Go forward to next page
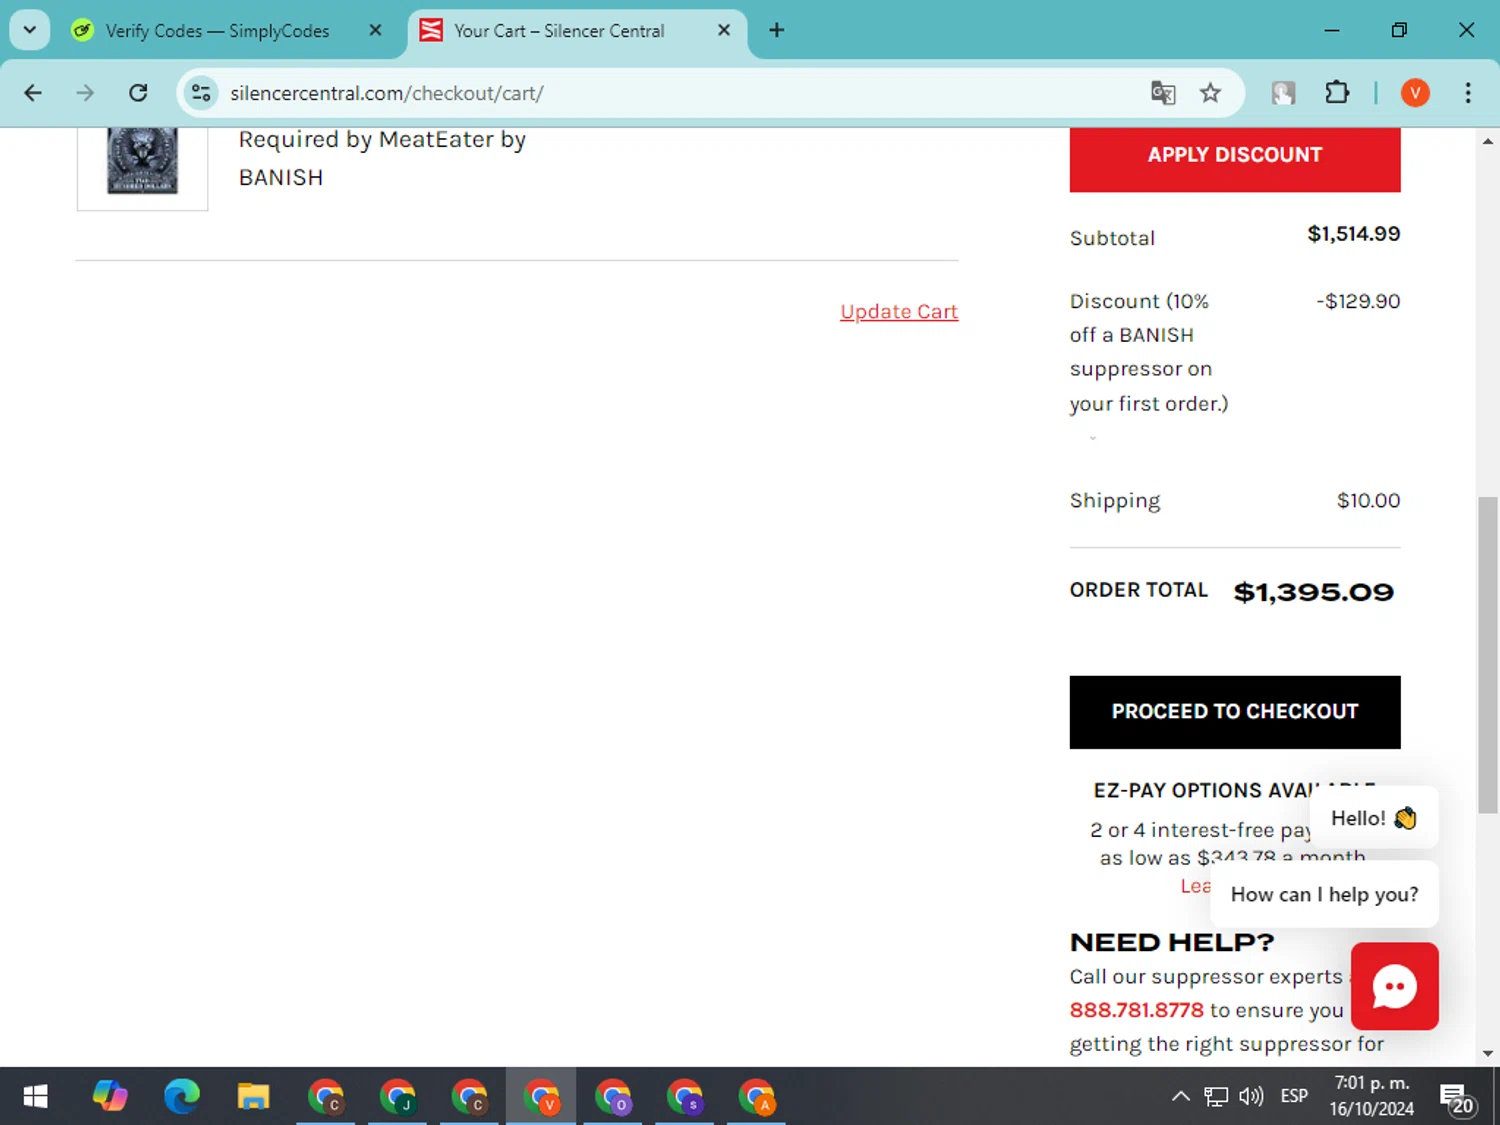The image size is (1500, 1125). (85, 93)
